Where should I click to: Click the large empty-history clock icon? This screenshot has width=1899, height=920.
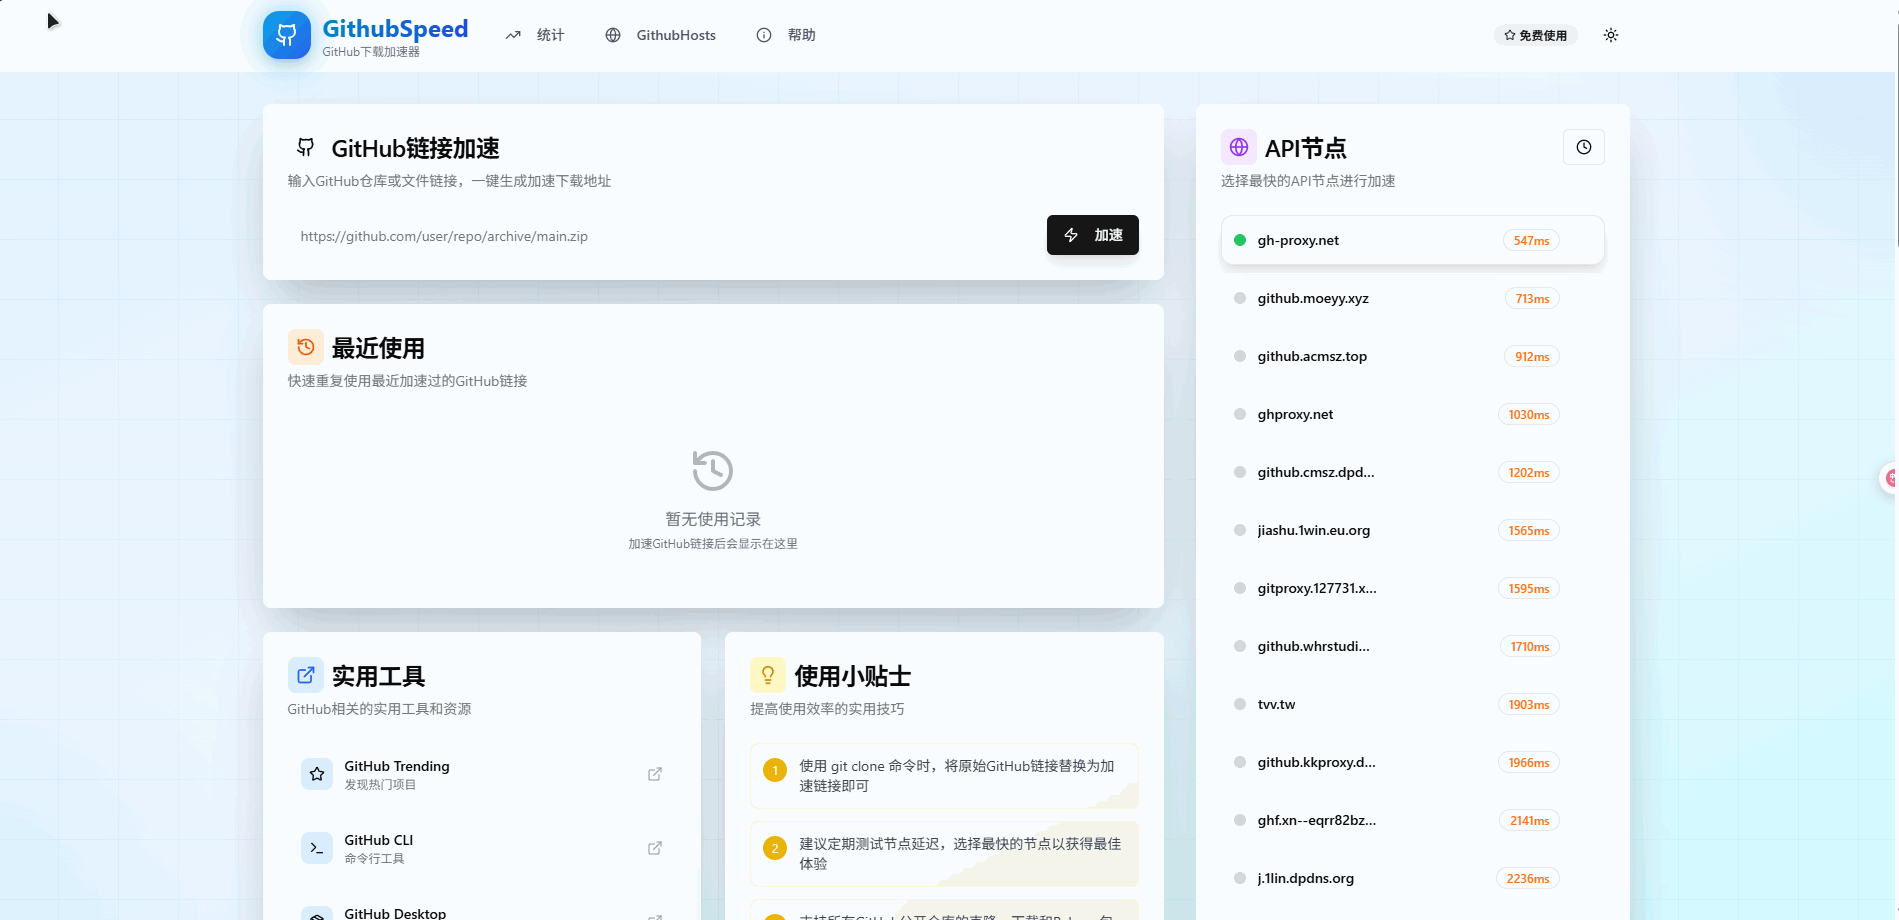713,470
